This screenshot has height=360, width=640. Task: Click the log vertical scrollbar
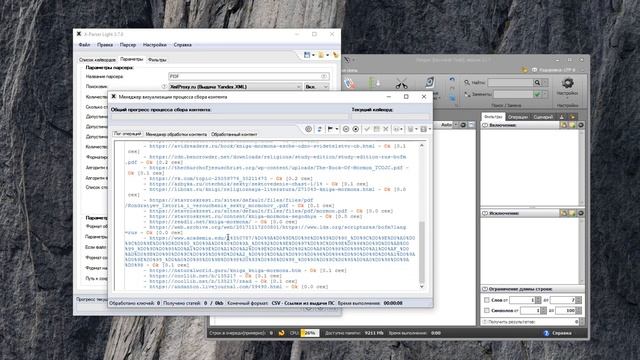[x=422, y=216]
